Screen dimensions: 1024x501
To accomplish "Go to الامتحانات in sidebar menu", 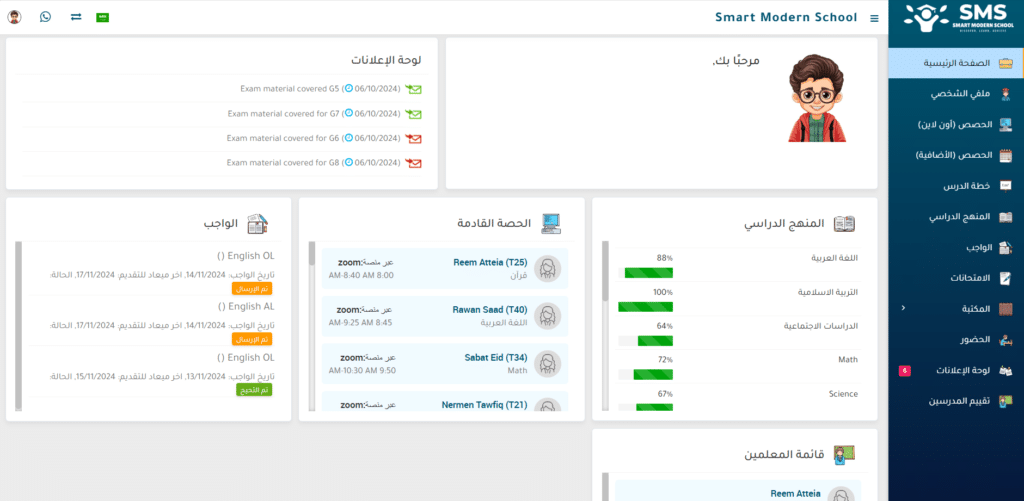I will 968,278.
